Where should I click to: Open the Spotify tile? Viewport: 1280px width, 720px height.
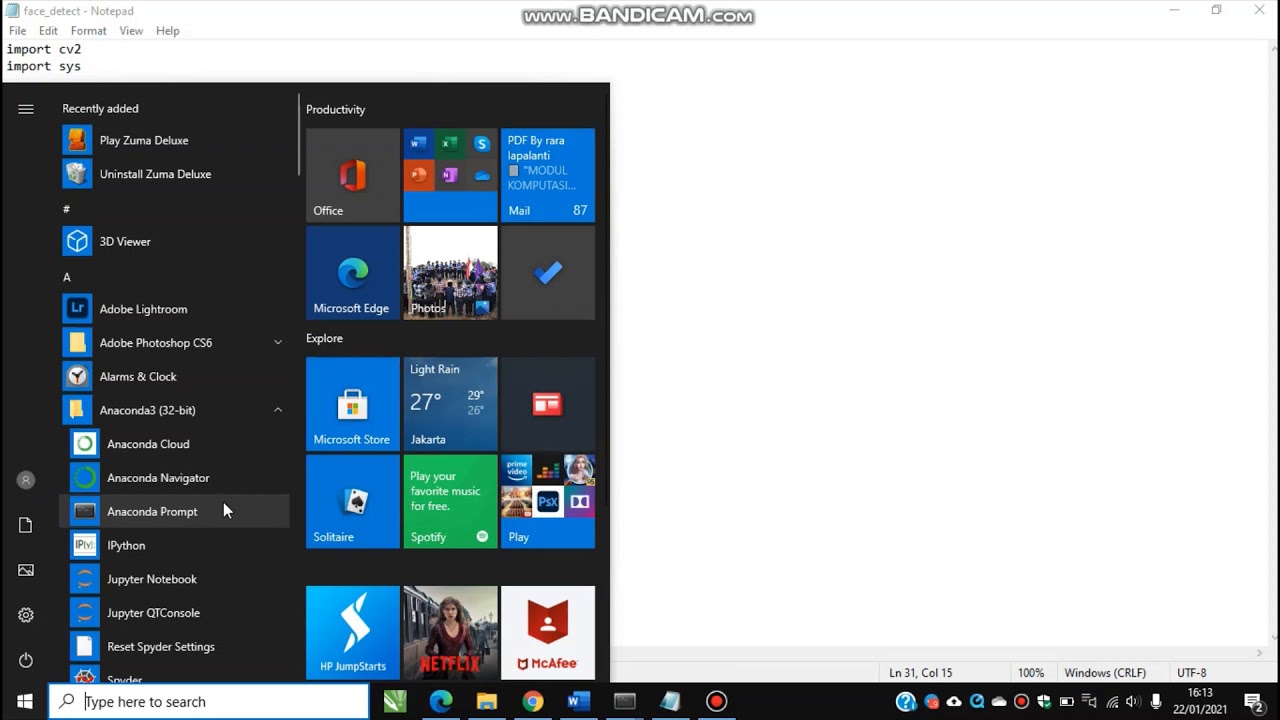450,502
